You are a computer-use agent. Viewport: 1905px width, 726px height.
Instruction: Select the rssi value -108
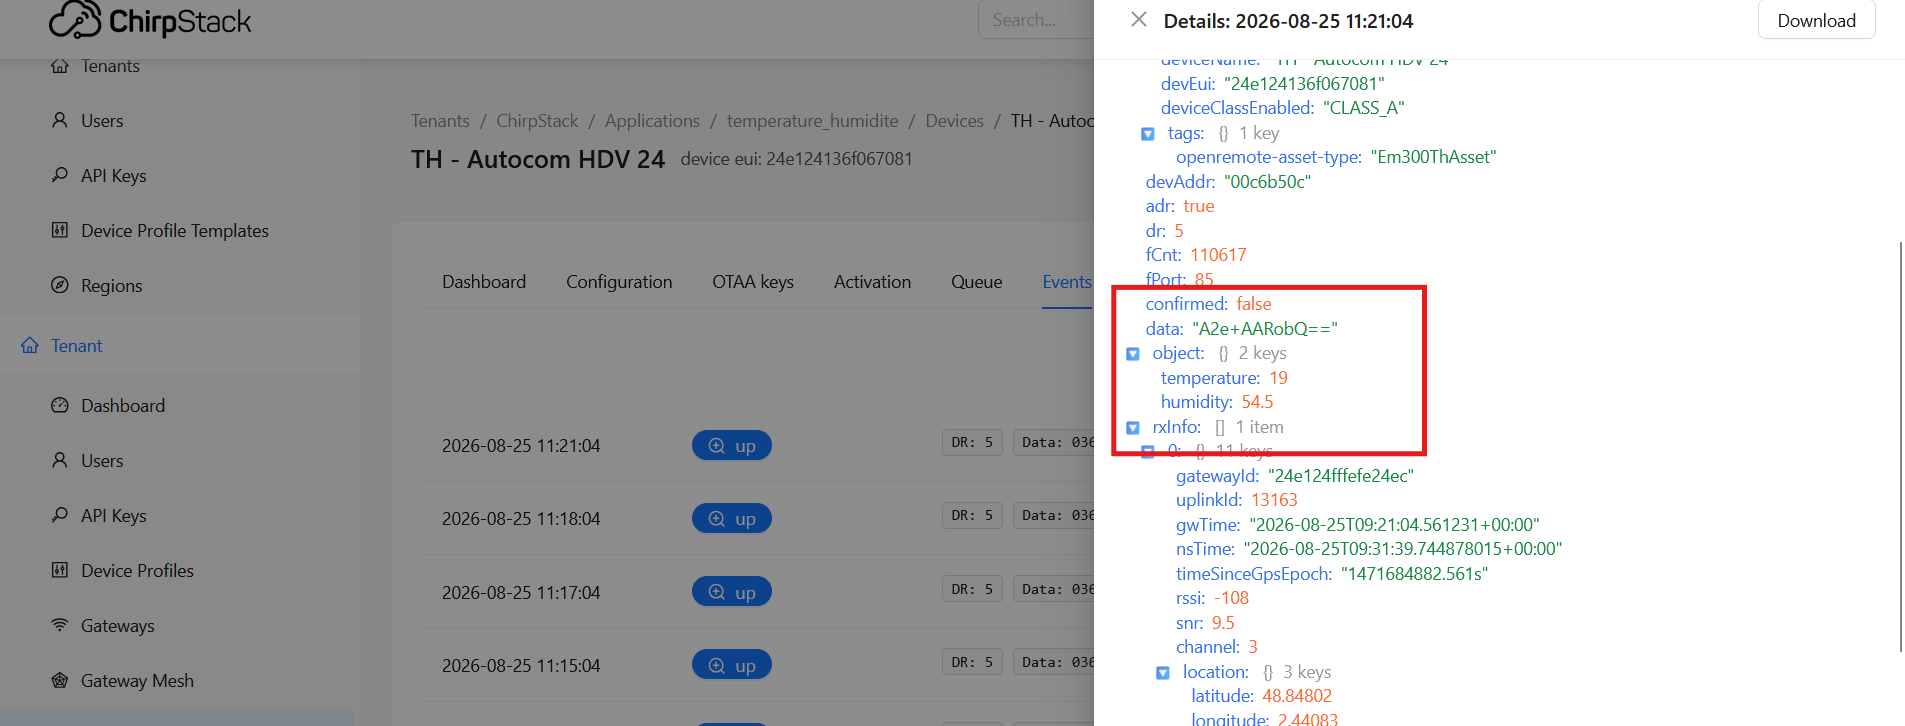1231,598
